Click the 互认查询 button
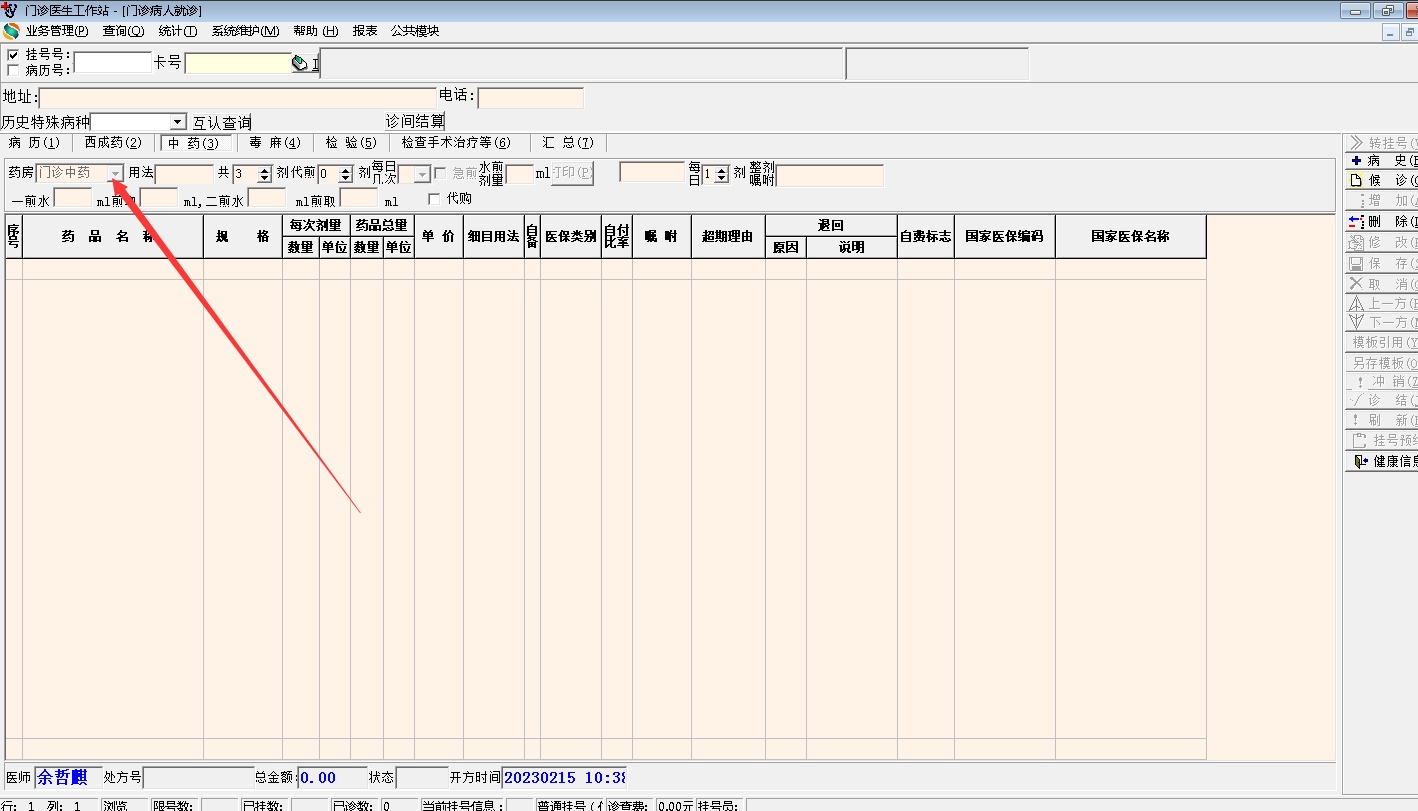Screen dimensions: 1418x811 coord(222,122)
